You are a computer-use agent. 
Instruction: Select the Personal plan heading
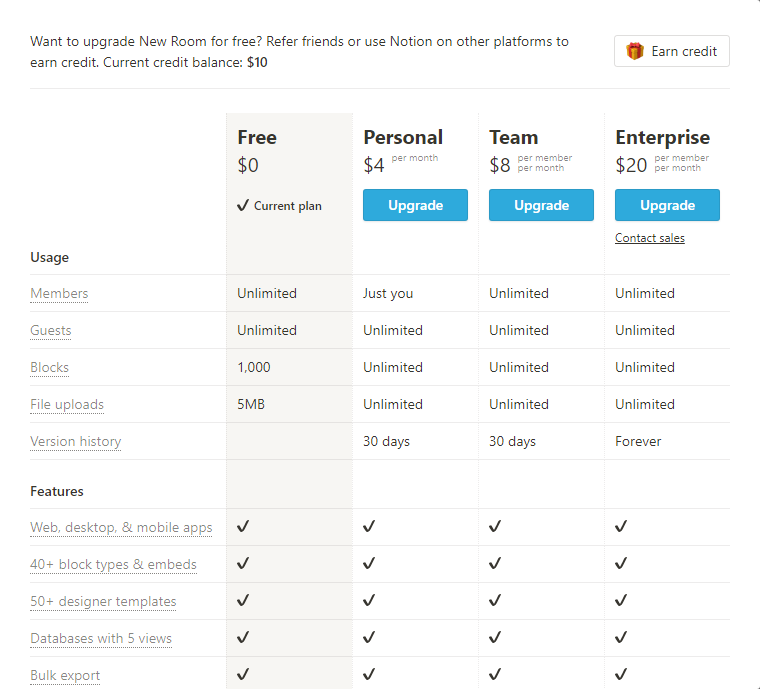[403, 138]
